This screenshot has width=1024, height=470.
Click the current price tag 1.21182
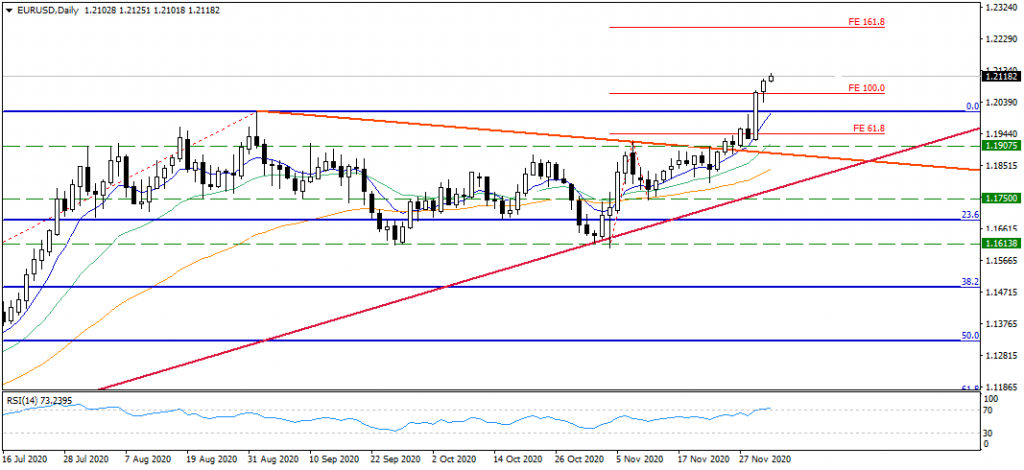click(1001, 76)
